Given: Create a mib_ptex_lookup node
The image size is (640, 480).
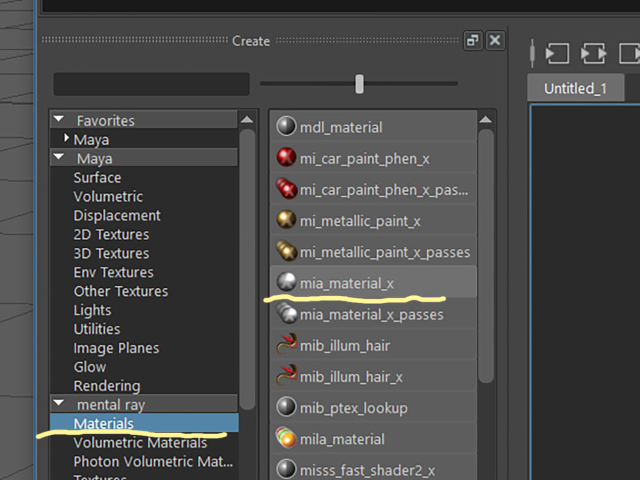Looking at the screenshot, I should click(373, 407).
